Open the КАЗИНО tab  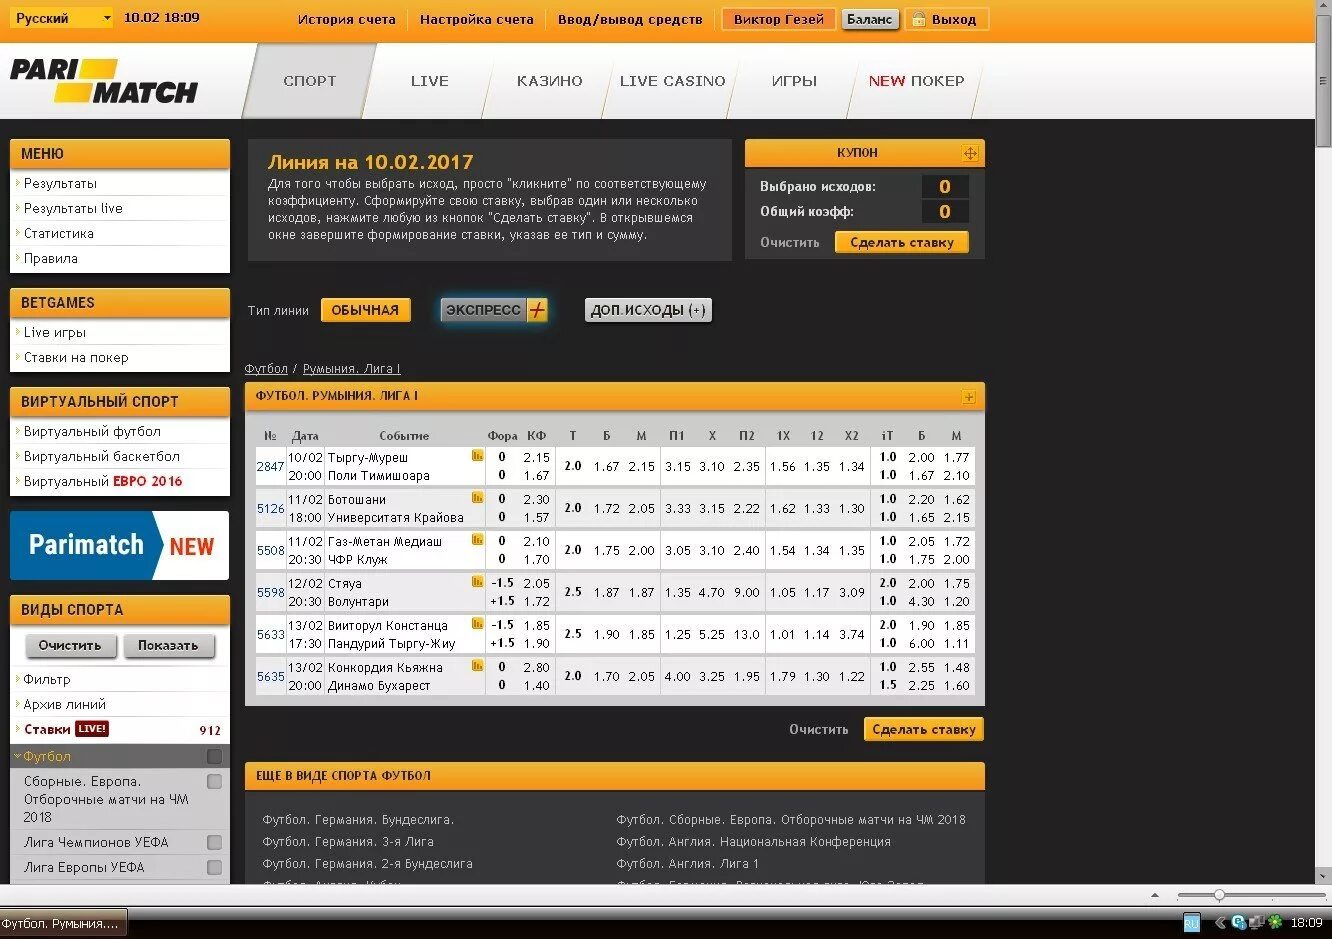(x=549, y=81)
